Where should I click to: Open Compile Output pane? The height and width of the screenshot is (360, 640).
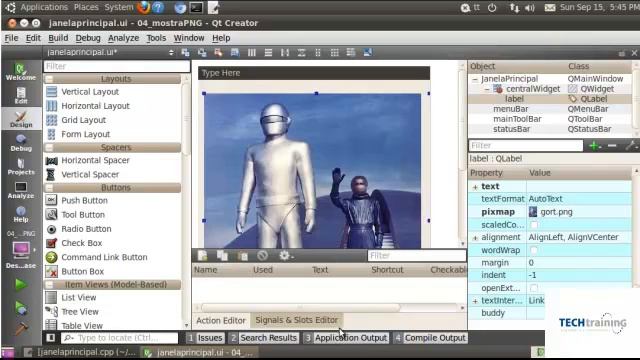tap(430, 338)
